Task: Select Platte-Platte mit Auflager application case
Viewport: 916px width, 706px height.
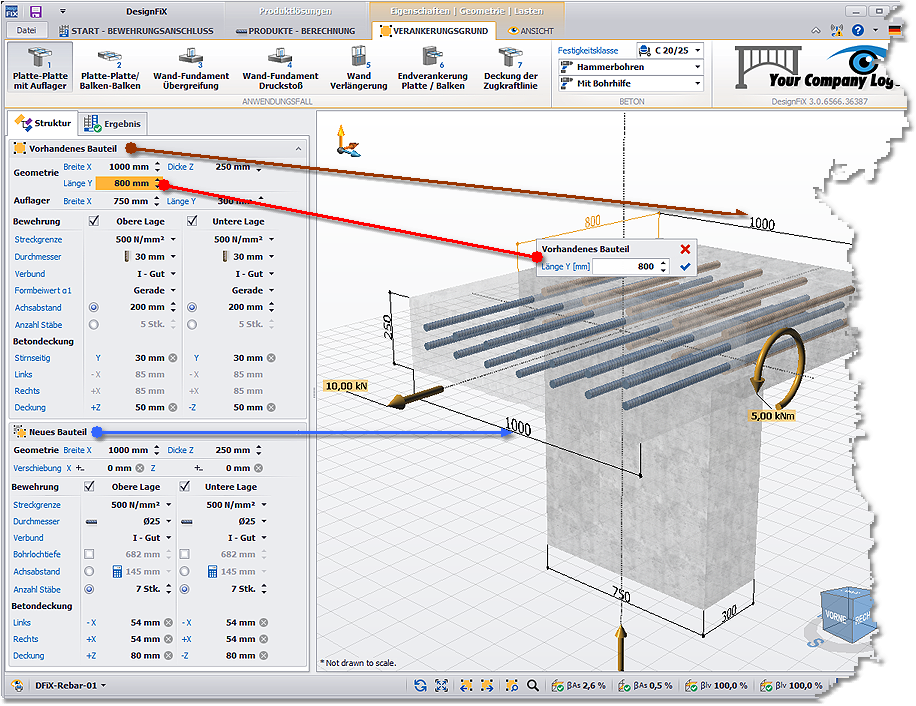Action: pyautogui.click(x=40, y=68)
